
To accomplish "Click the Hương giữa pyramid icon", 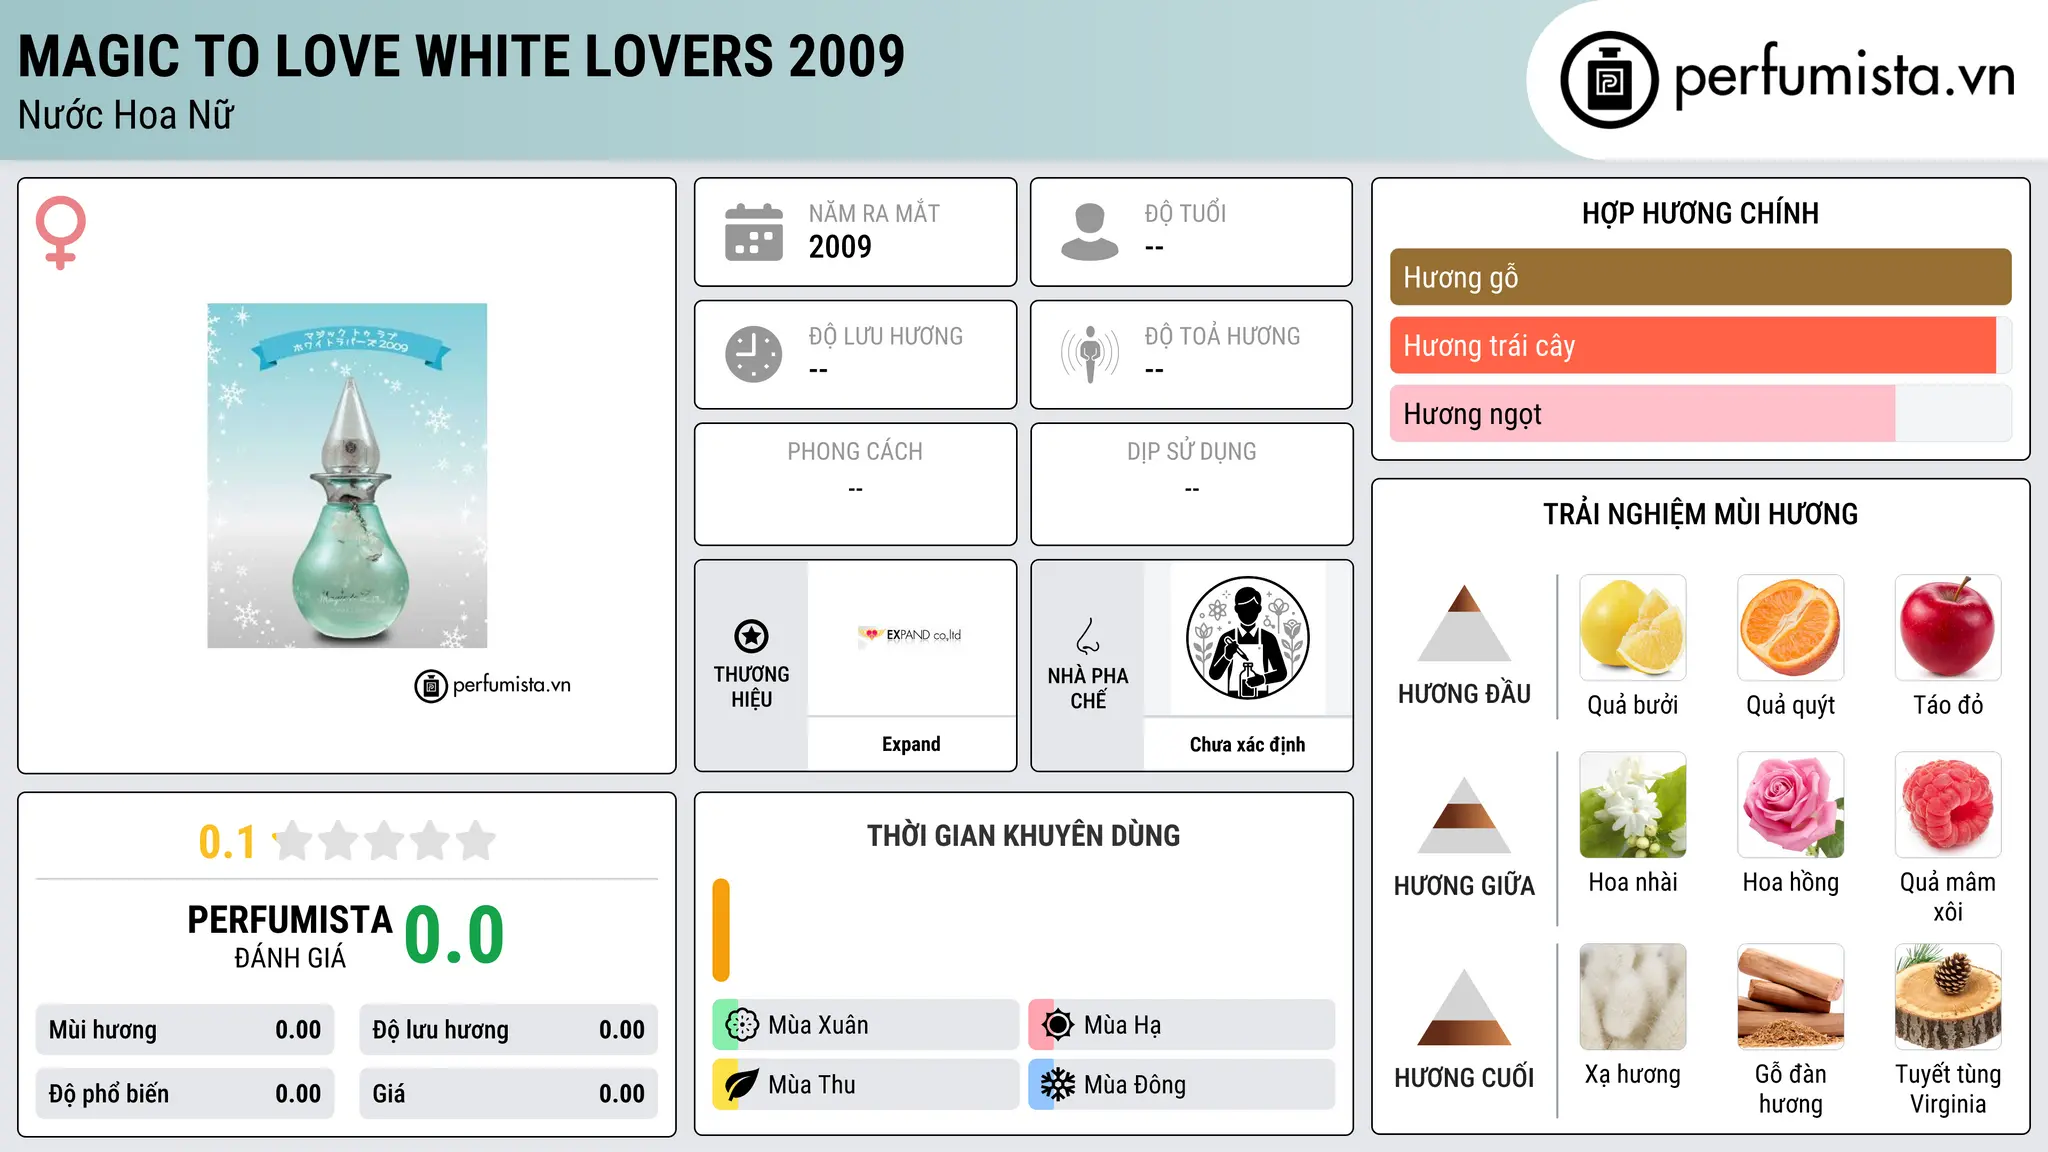I will (1464, 815).
